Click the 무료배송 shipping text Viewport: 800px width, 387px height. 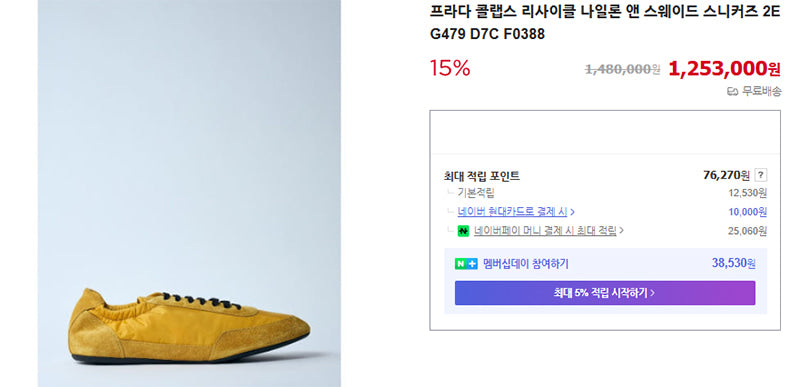click(x=761, y=92)
